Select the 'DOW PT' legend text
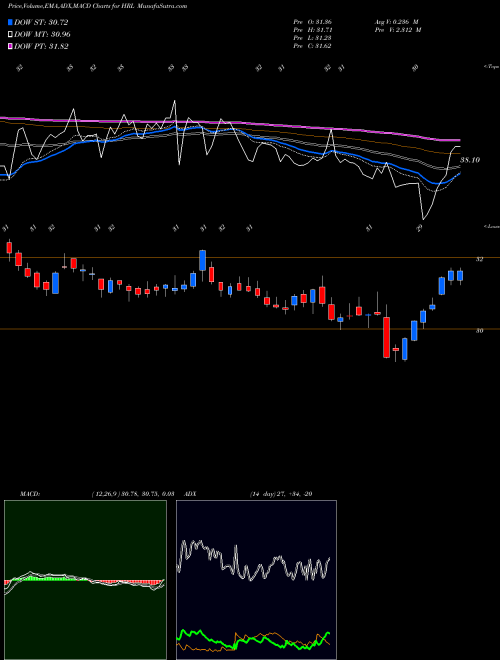The image size is (500, 660). click(41, 46)
